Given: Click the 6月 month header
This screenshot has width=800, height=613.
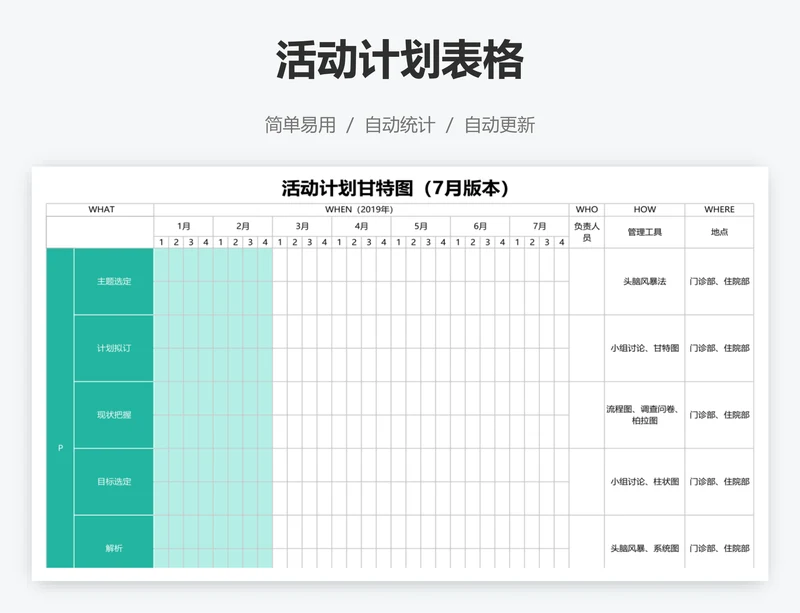Looking at the screenshot, I should (480, 226).
